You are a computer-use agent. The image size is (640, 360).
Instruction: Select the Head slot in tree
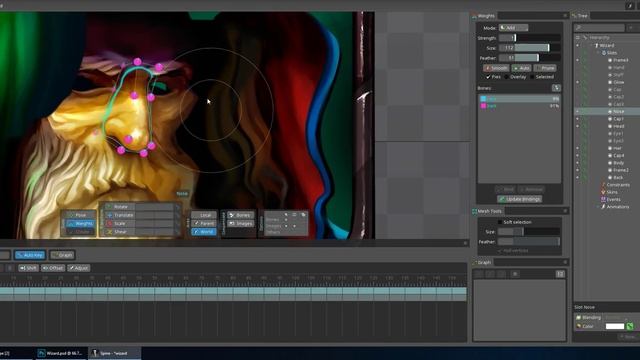pos(618,126)
